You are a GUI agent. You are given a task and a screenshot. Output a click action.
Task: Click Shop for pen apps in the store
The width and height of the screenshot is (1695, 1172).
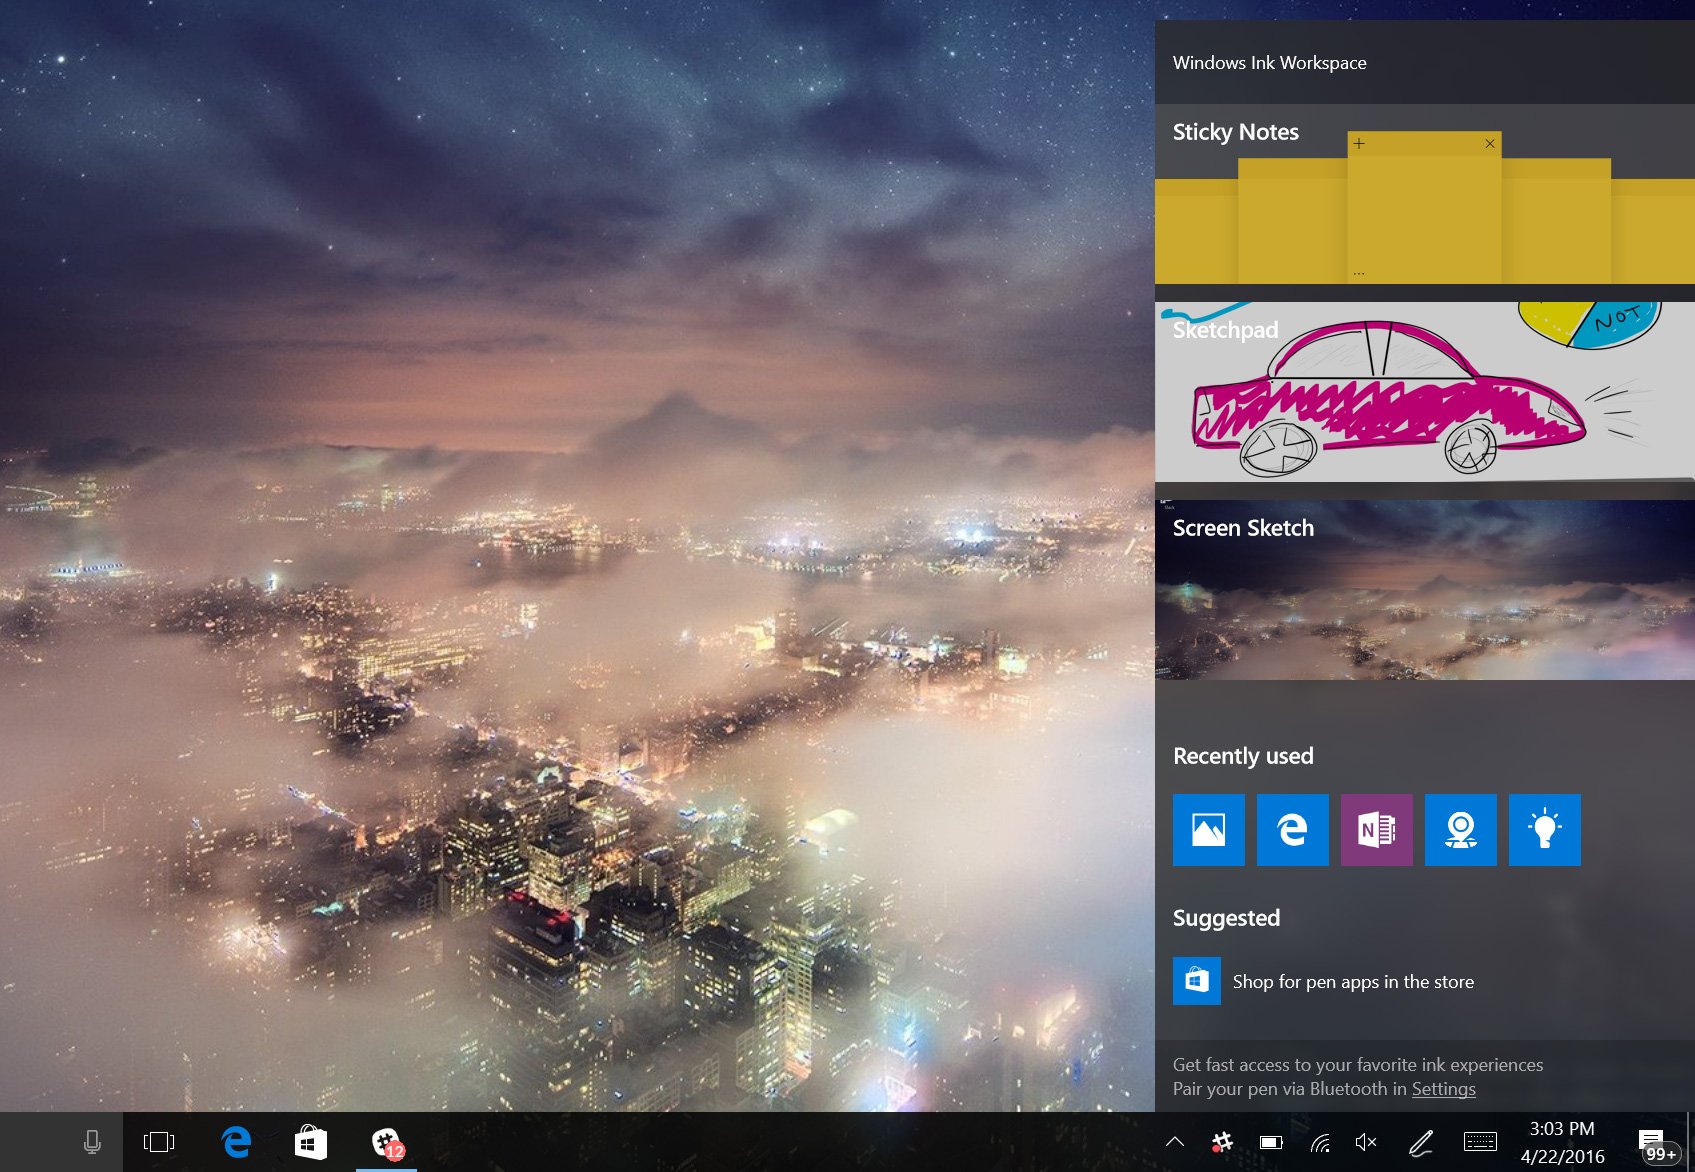(1353, 982)
